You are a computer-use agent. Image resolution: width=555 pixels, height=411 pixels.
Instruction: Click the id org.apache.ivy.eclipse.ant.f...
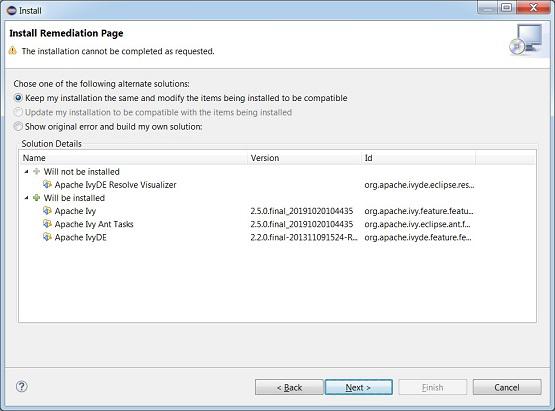417,224
